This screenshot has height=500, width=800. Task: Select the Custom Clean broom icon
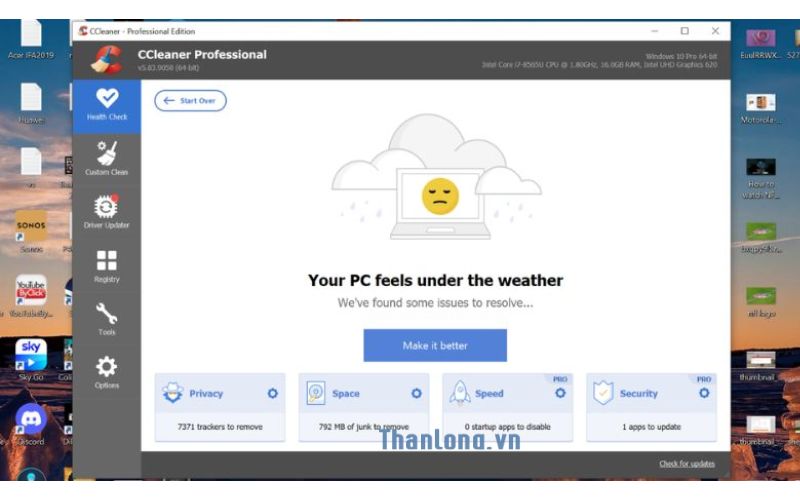pyautogui.click(x=106, y=157)
